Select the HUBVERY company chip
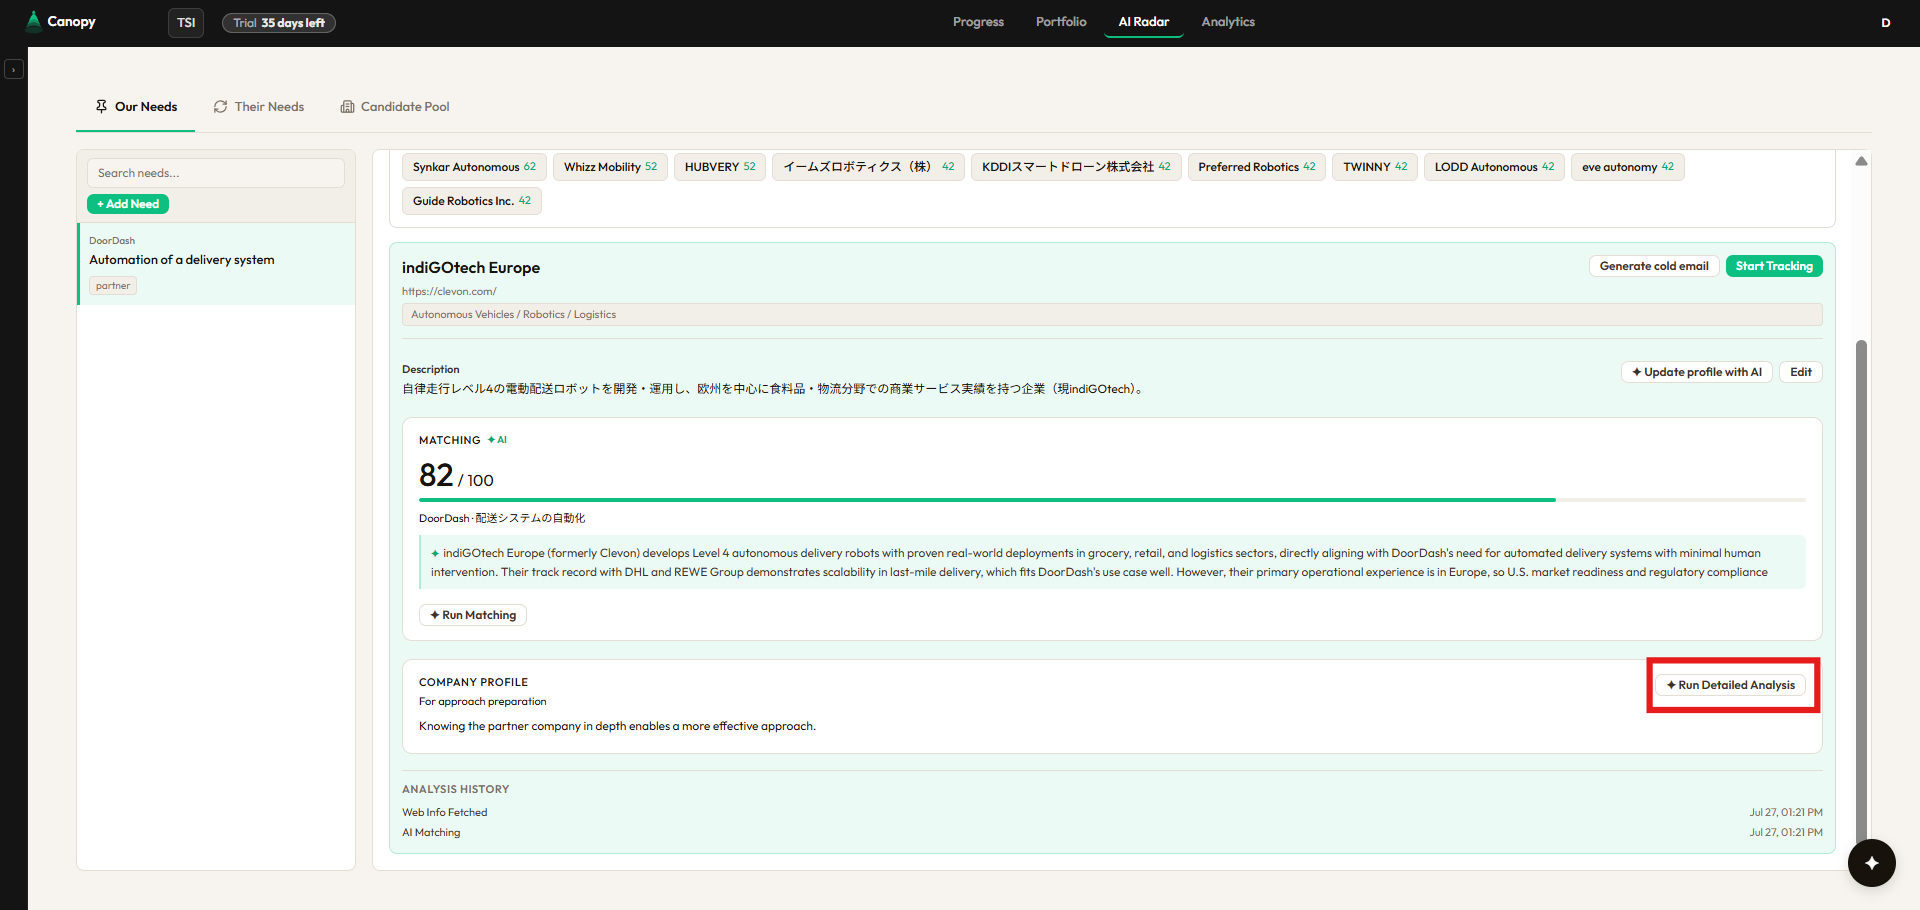1920x910 pixels. pyautogui.click(x=720, y=167)
